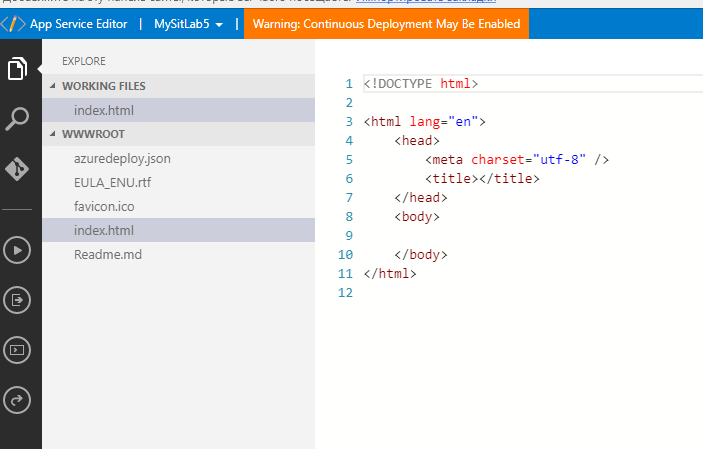Open the Search icon in sidebar

(17, 119)
